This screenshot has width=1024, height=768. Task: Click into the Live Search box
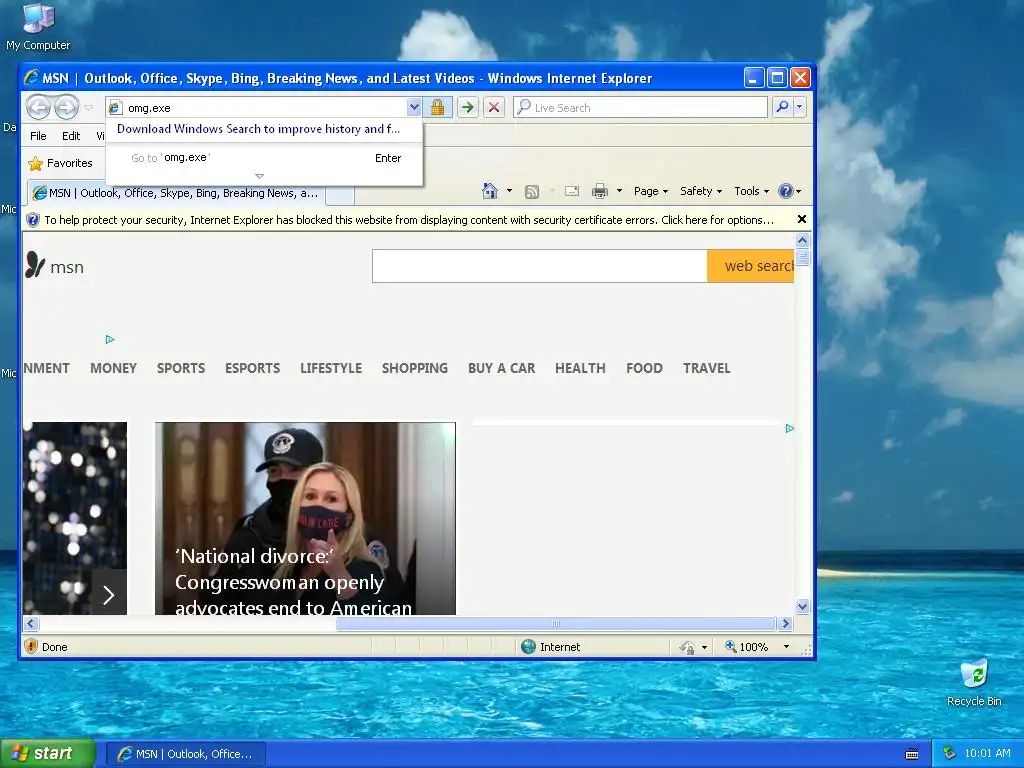(x=640, y=108)
